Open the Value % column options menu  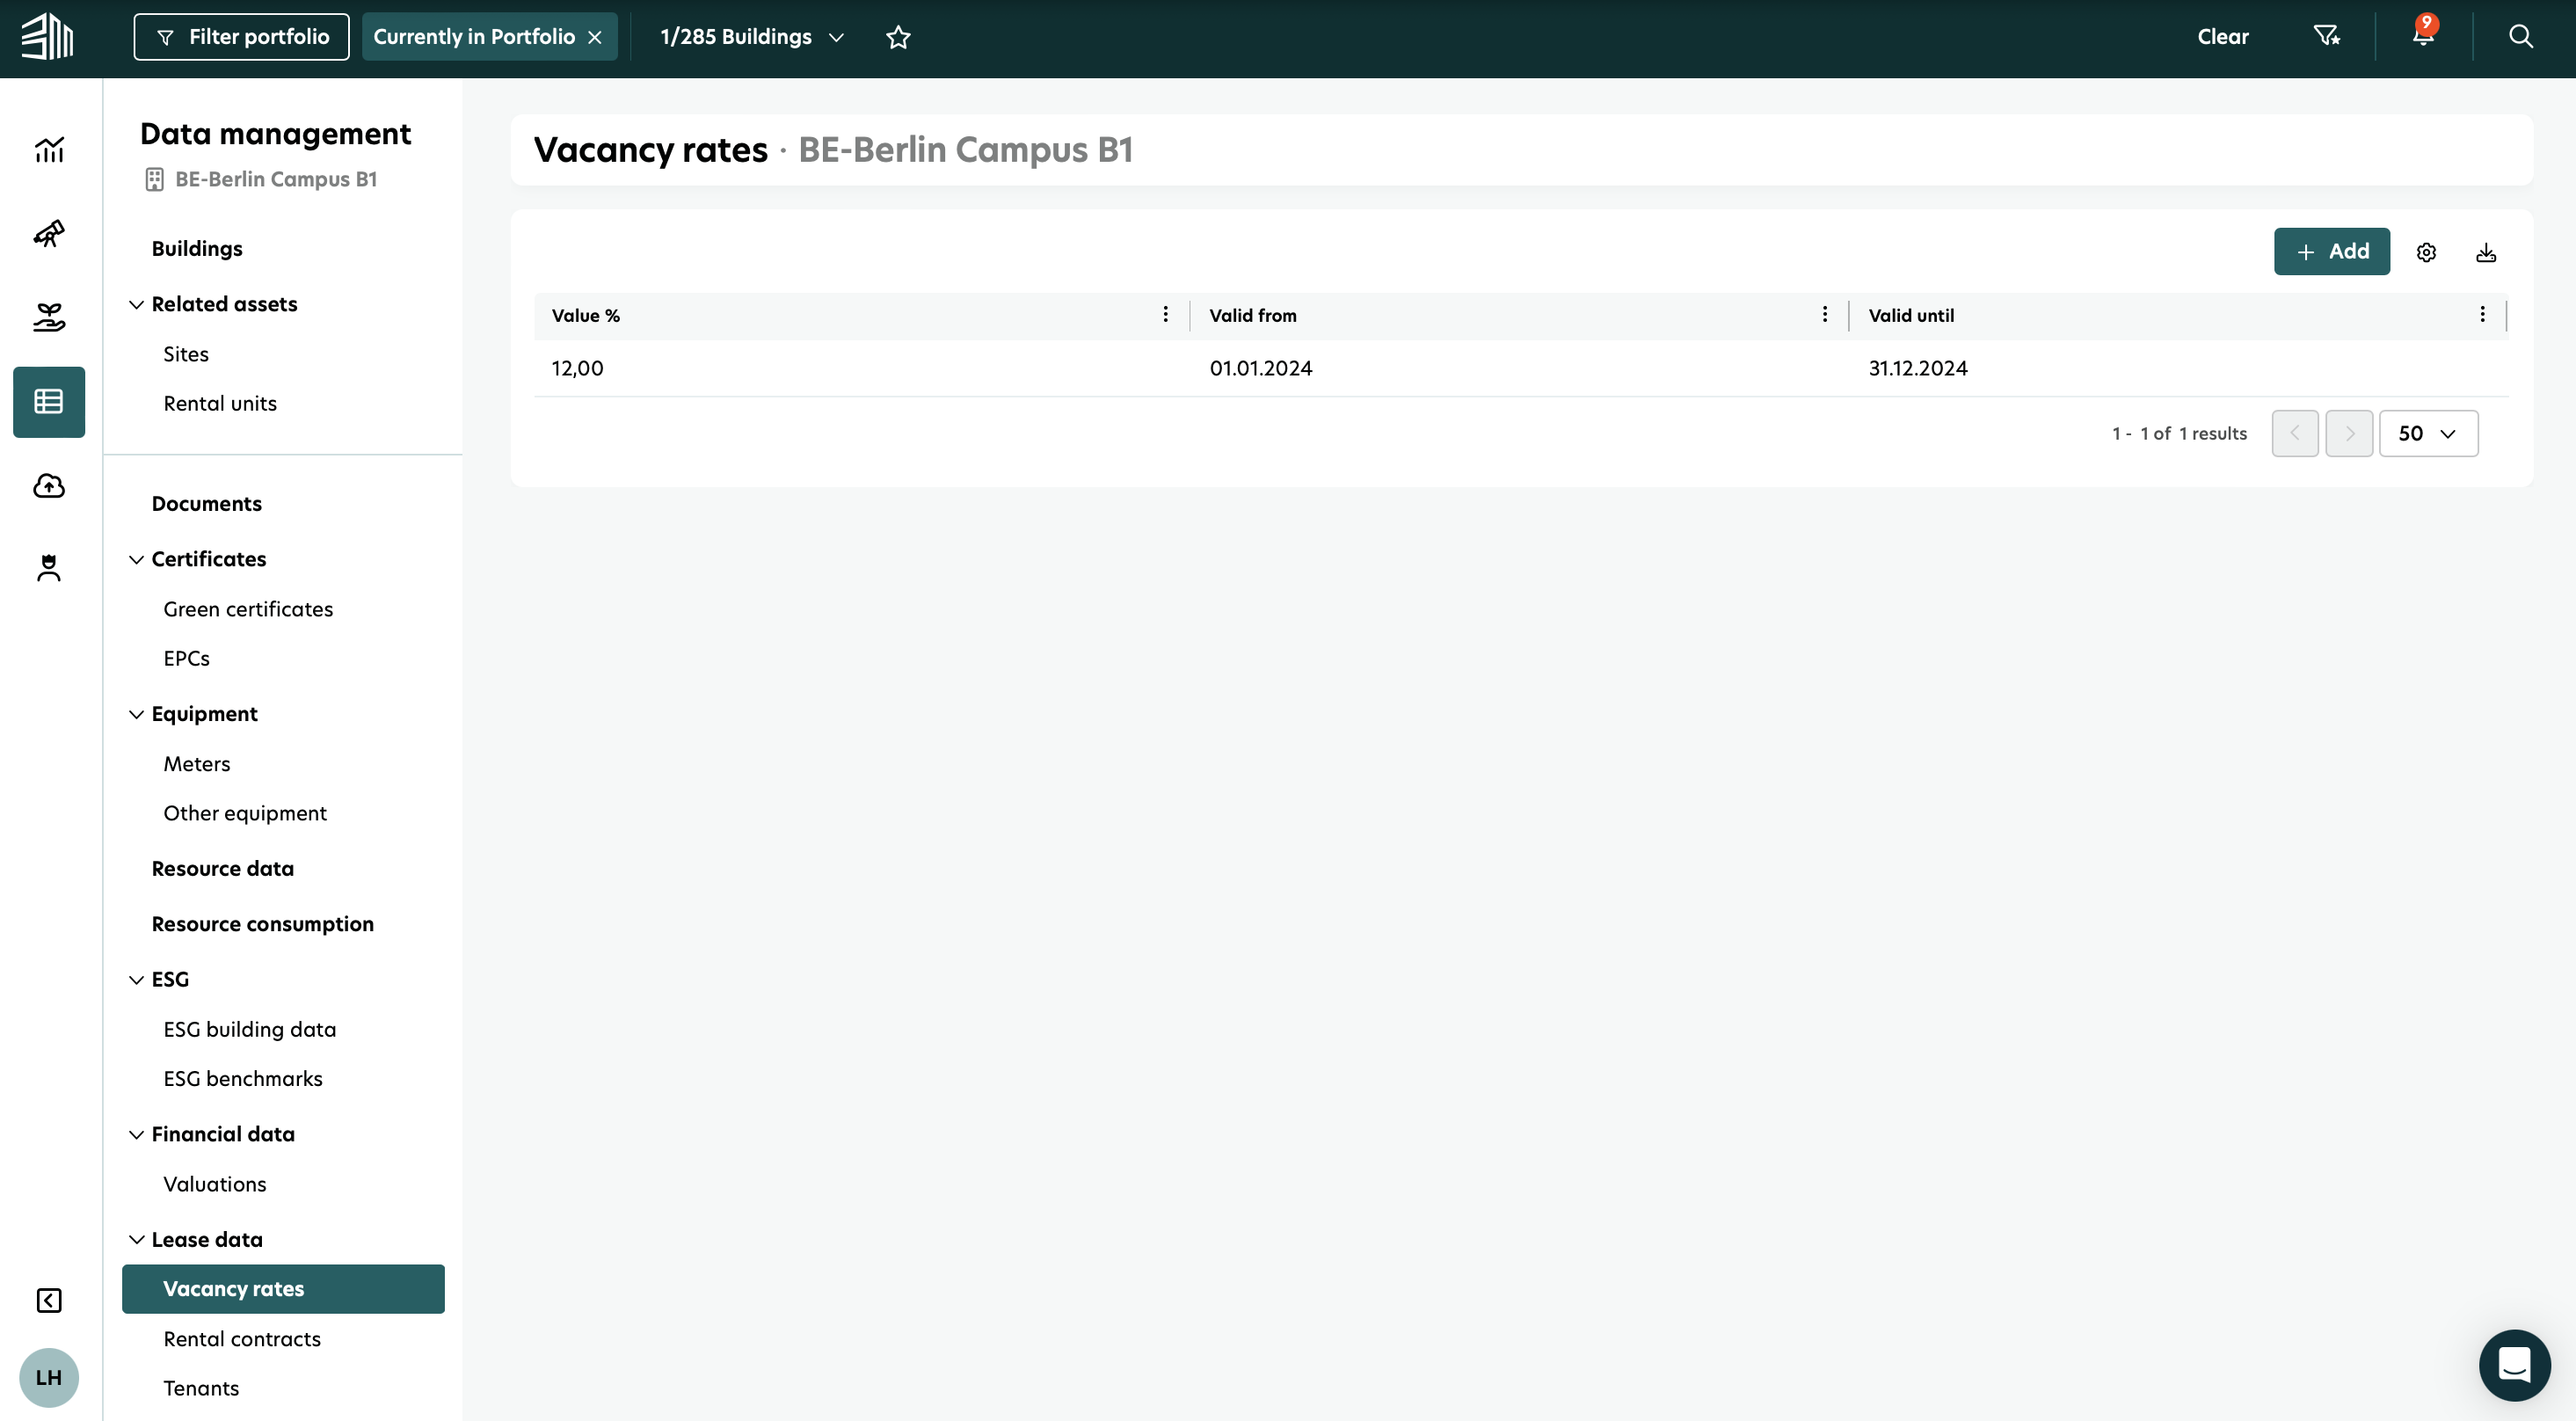pyautogui.click(x=1165, y=314)
